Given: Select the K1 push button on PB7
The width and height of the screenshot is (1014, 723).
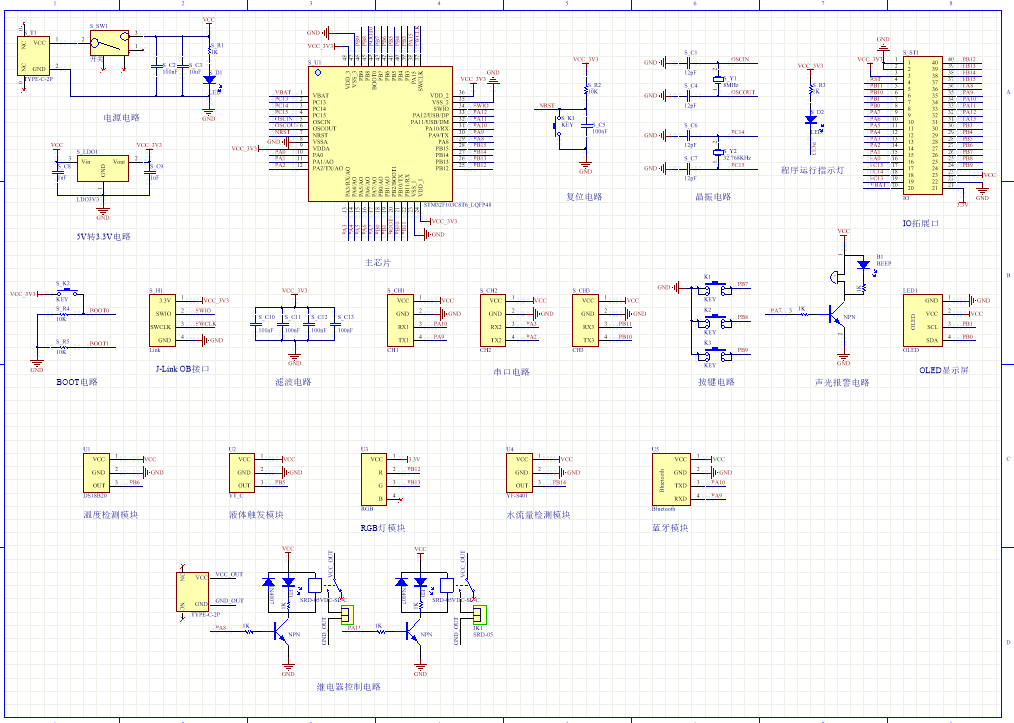Looking at the screenshot, I should point(711,287).
